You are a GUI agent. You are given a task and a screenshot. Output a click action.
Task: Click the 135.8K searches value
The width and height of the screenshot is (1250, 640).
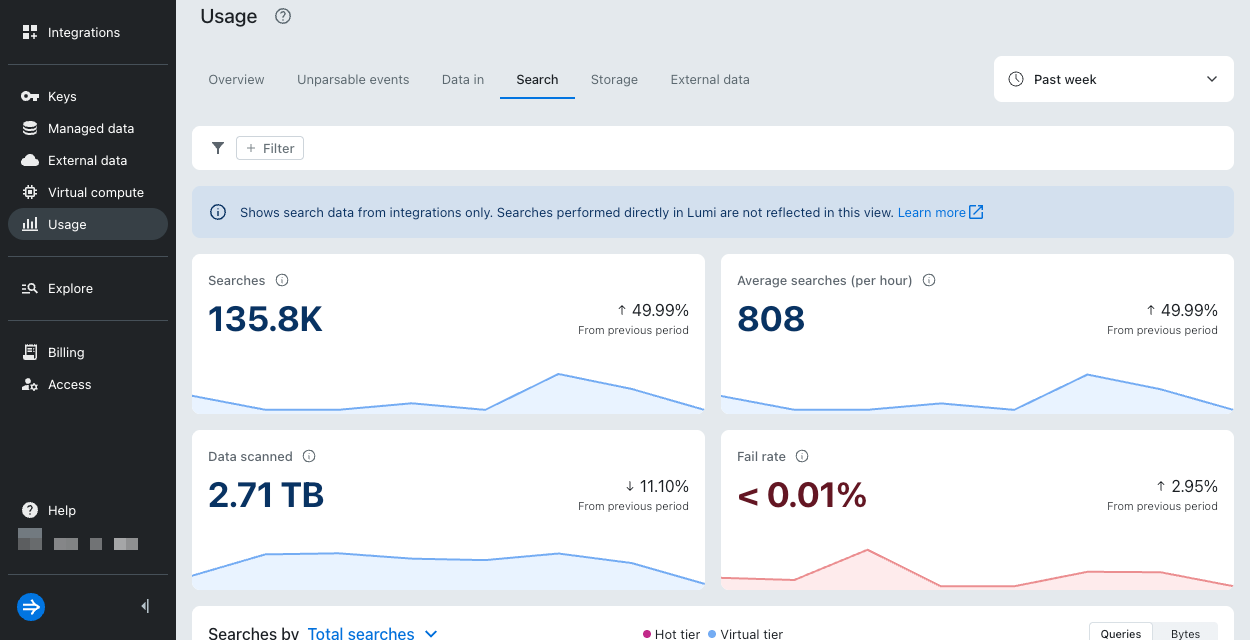(x=265, y=319)
